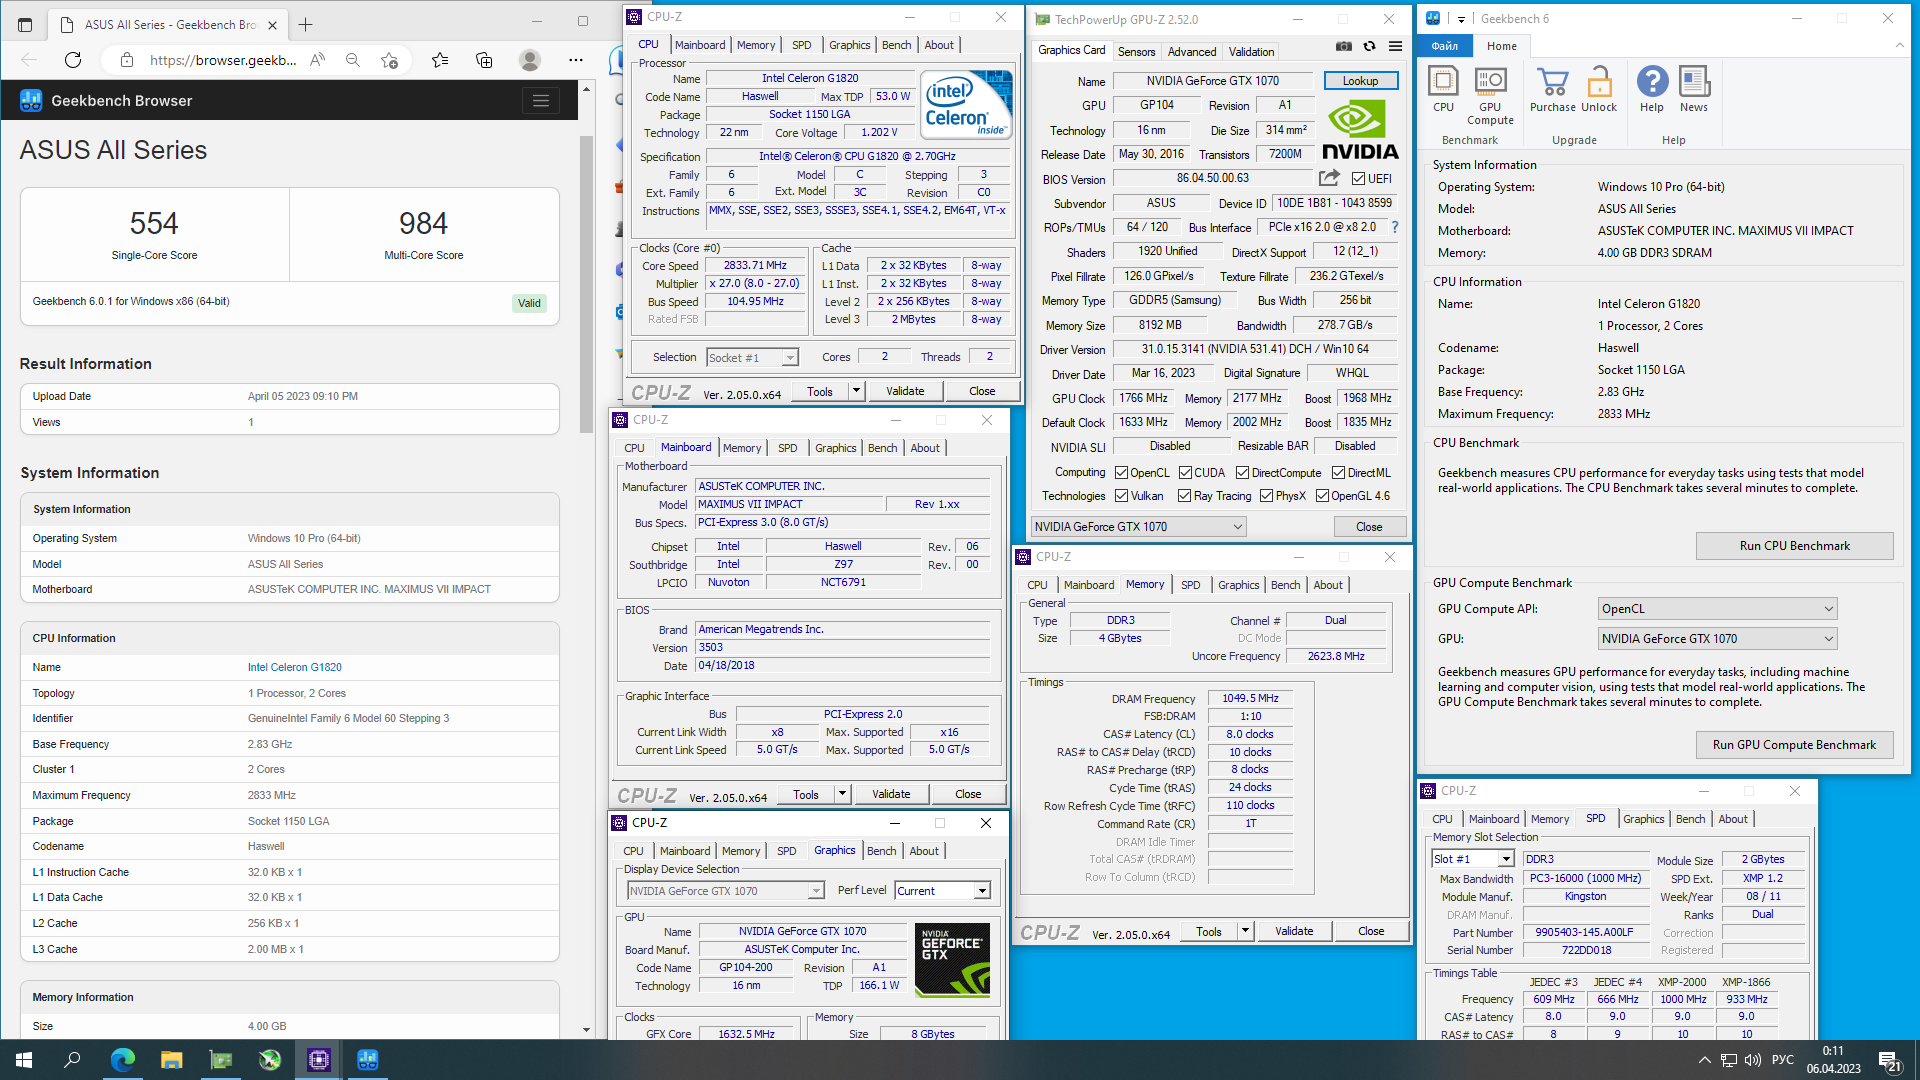This screenshot has height=1080, width=1920.
Task: Click the BIOS share icon in GPU-Z
Action: 1329,178
